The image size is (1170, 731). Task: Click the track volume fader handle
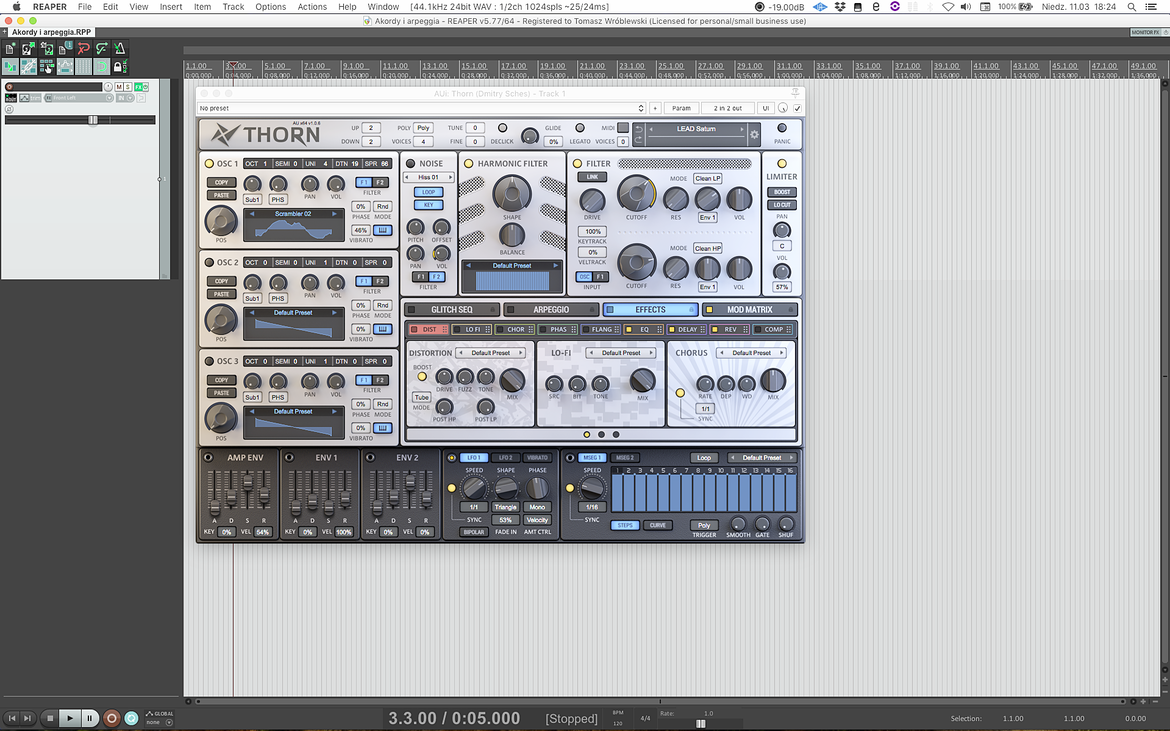coord(93,120)
